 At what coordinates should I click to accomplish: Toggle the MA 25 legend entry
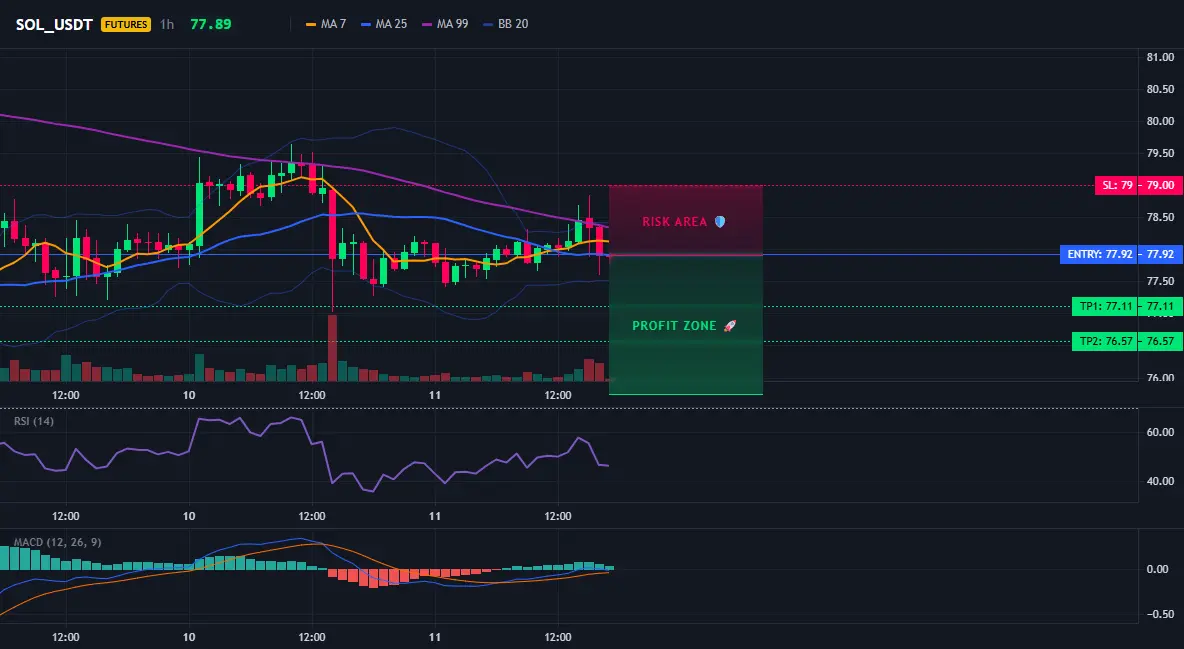(x=384, y=24)
